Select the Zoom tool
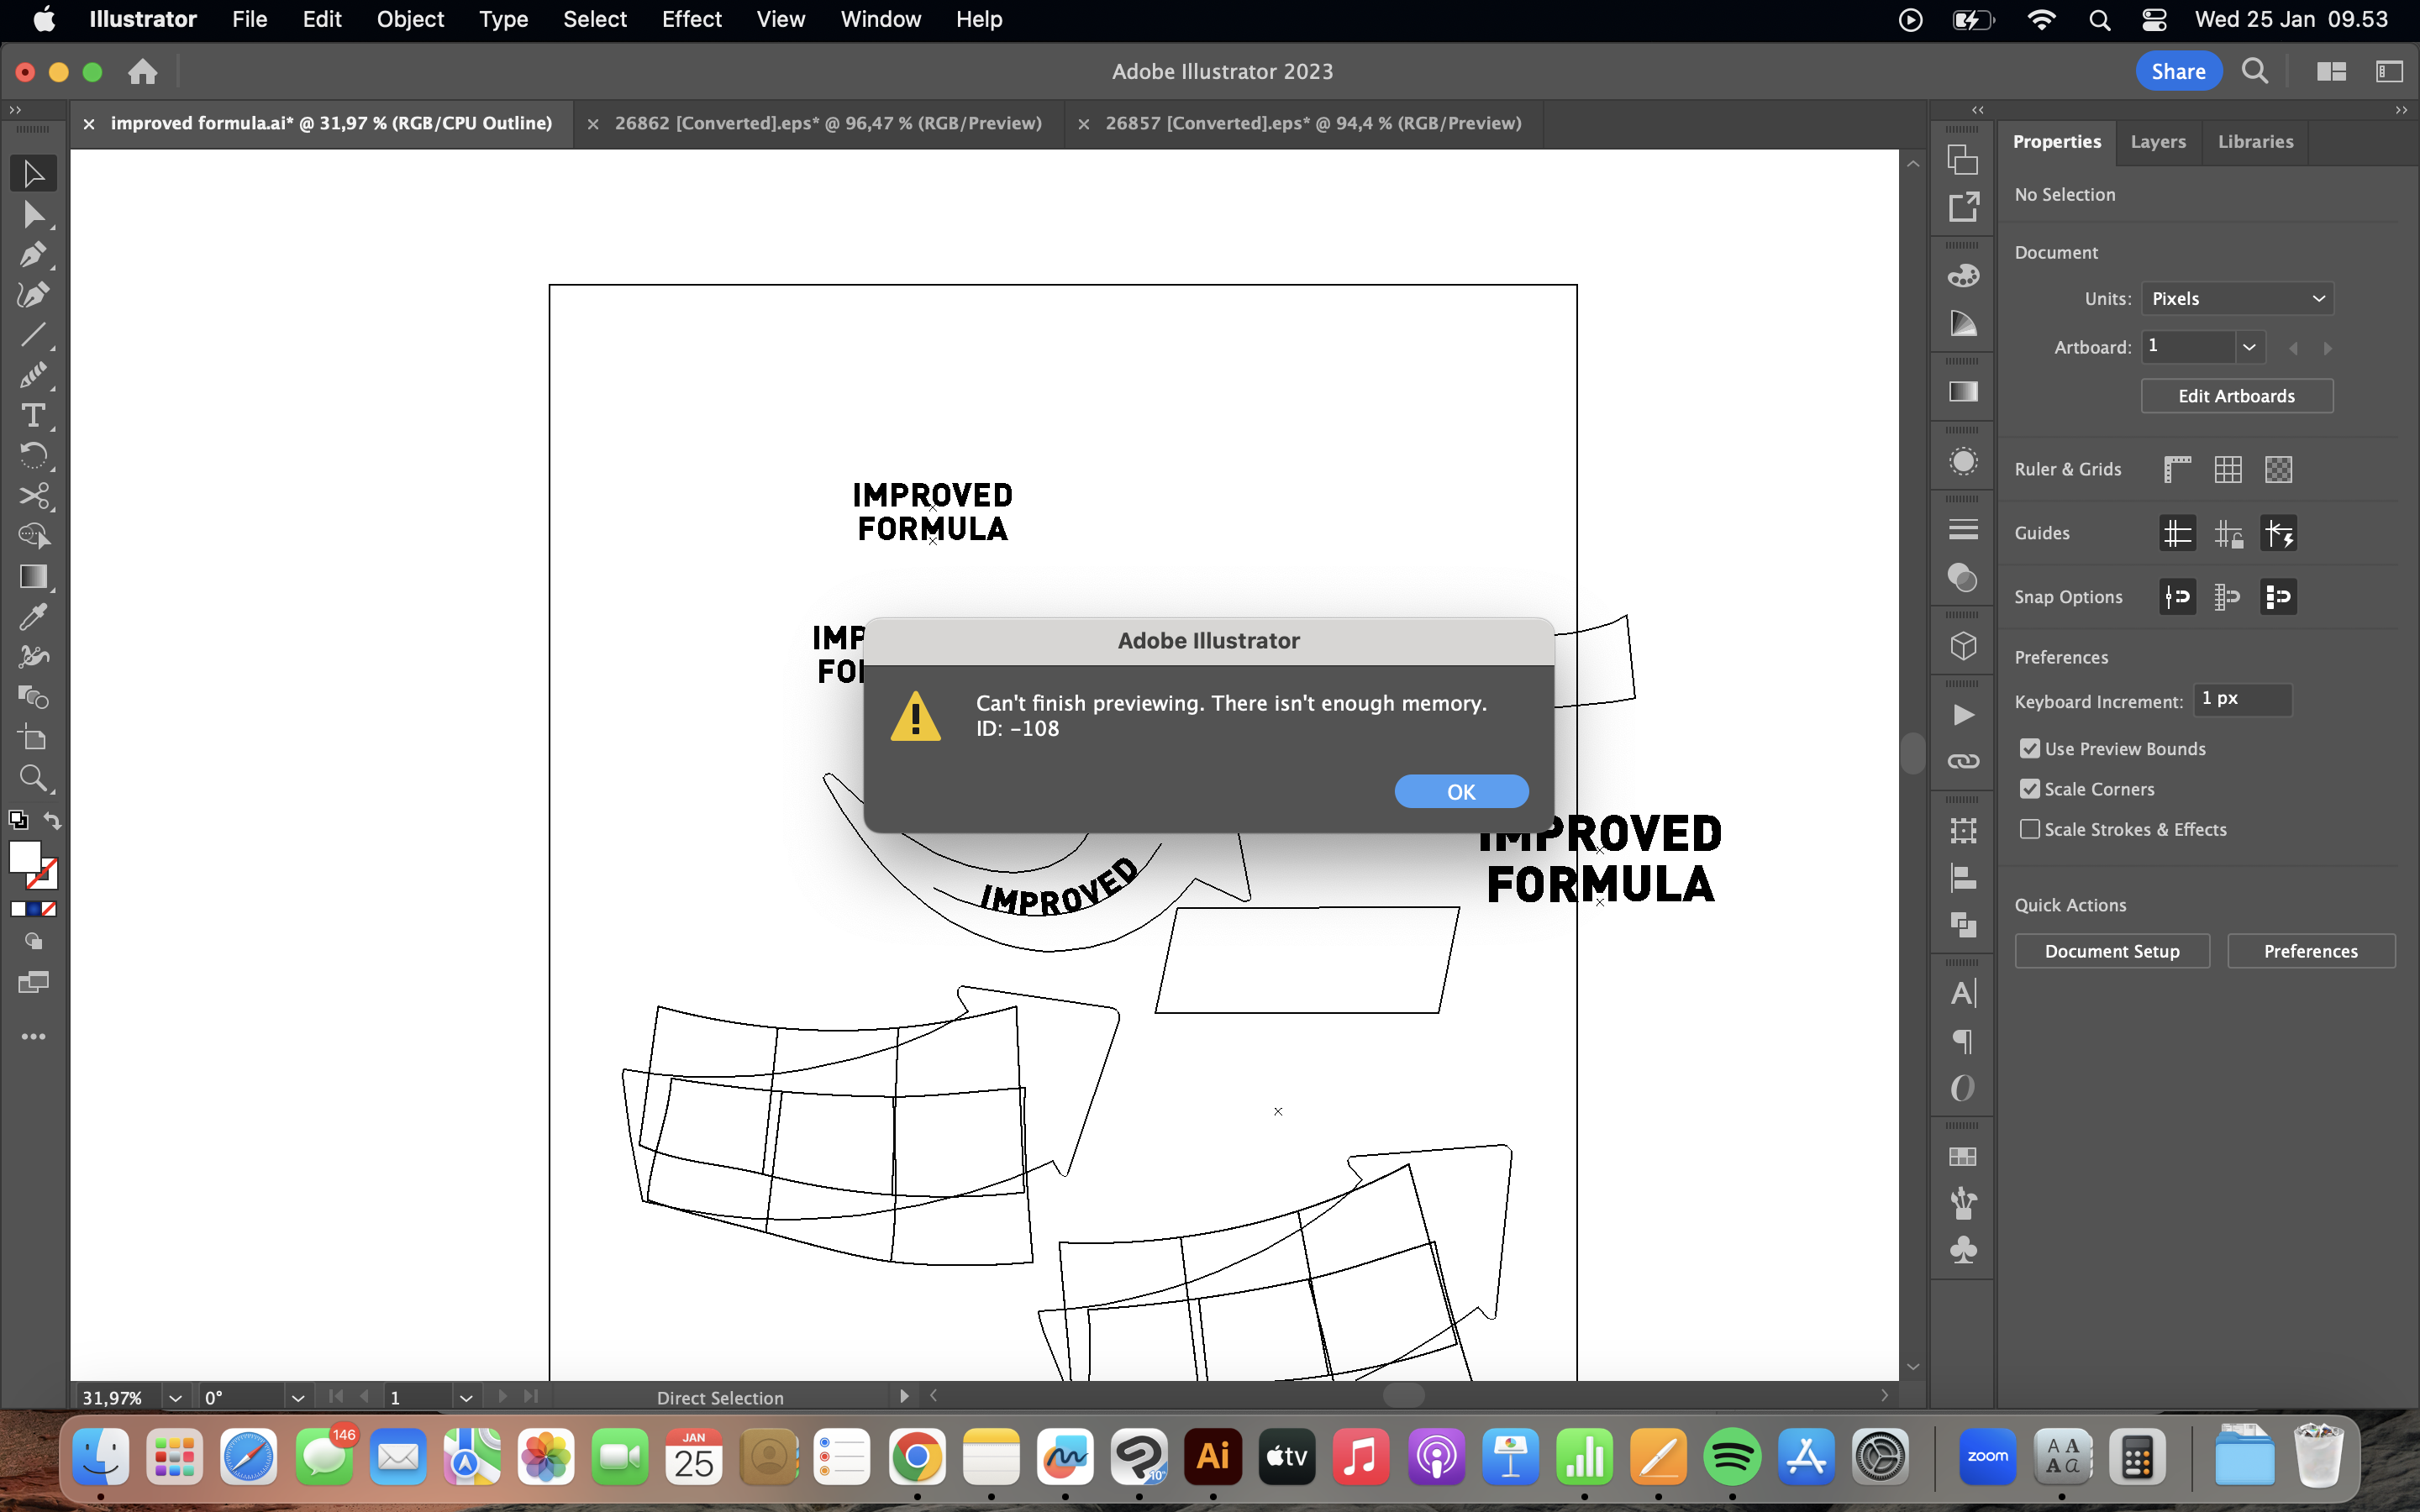The height and width of the screenshot is (1512, 2420). pyautogui.click(x=33, y=779)
